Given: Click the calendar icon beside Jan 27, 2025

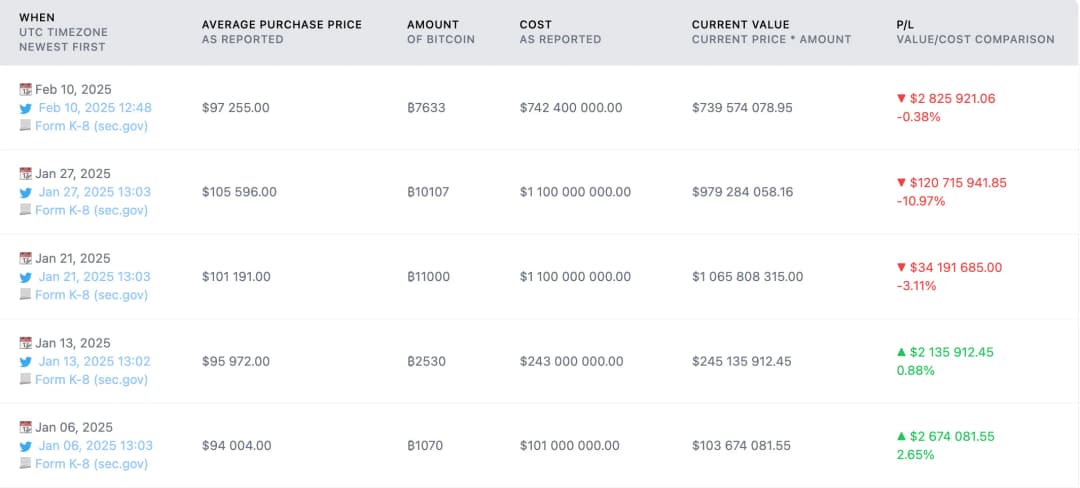Looking at the screenshot, I should (26, 173).
